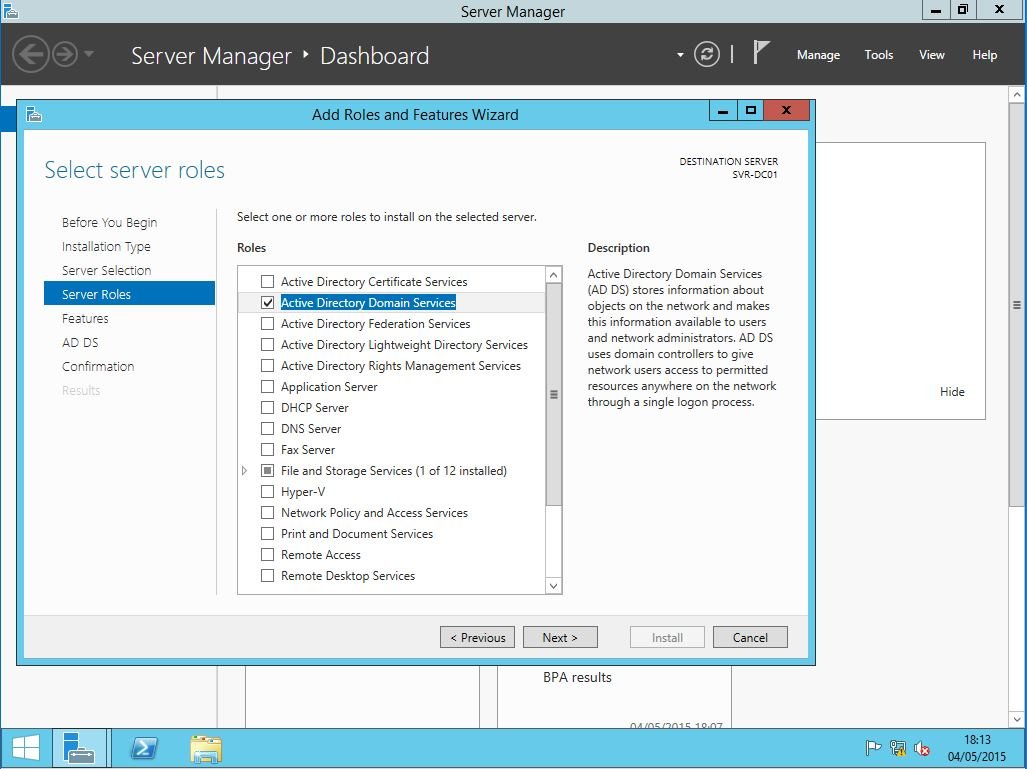Screen dimensions: 1027x769
Task: Expand File and Storage Services tree
Action: pos(245,471)
